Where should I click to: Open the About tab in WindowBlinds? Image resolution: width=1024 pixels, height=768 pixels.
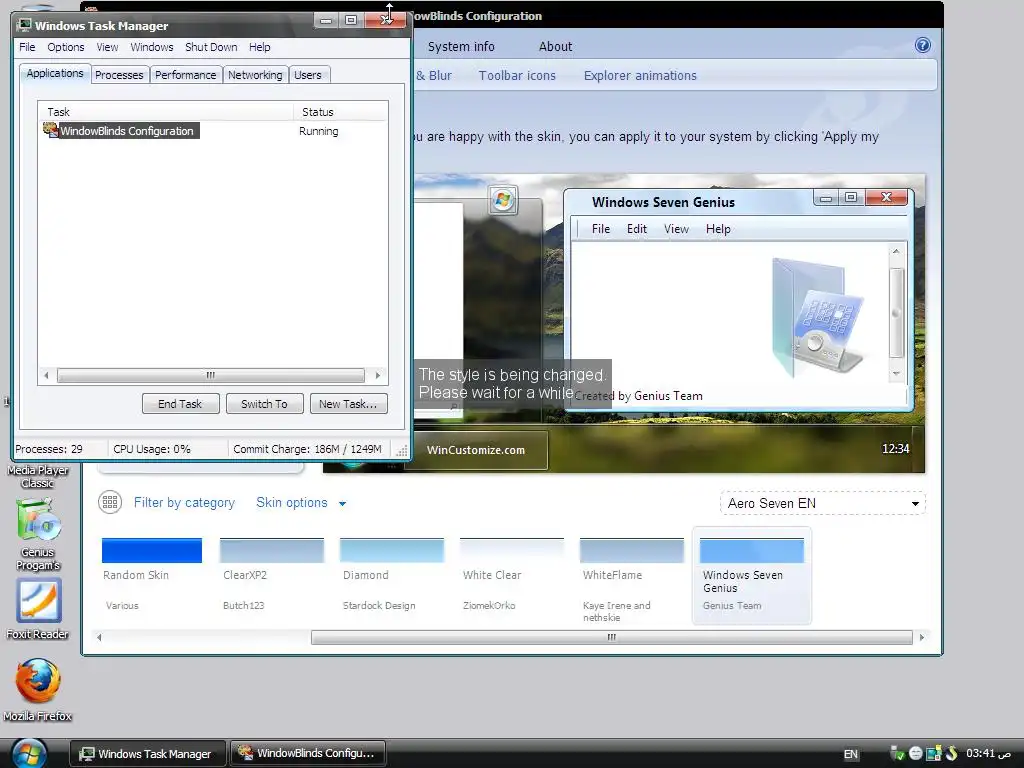[555, 46]
